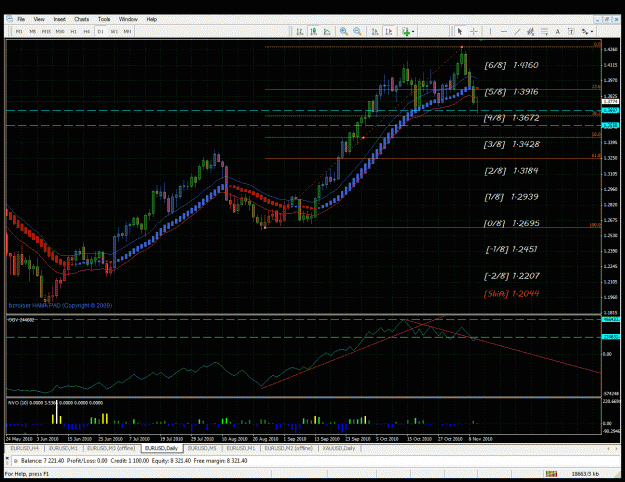
Task: Click the [-1/8] 1.2451 level label
Action: coord(511,250)
